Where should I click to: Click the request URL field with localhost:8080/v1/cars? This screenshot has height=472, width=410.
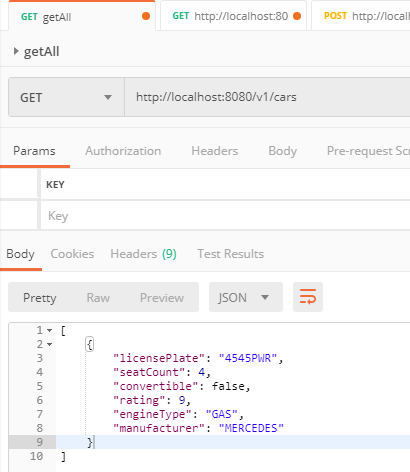tap(267, 97)
